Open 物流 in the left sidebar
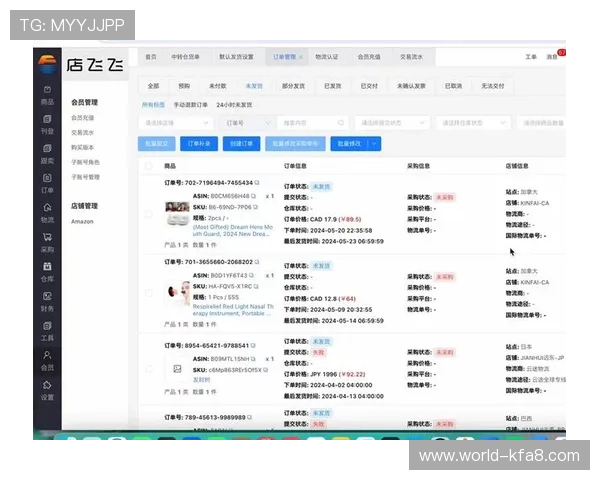Viewport: 600px width, 480px height. pyautogui.click(x=47, y=213)
